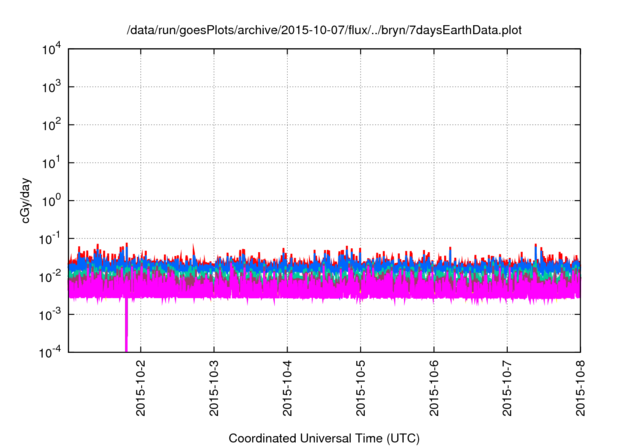The height and width of the screenshot is (448, 640).
Task: Select the 2015-10-3 x-axis tick label
Action: pyautogui.click(x=214, y=388)
